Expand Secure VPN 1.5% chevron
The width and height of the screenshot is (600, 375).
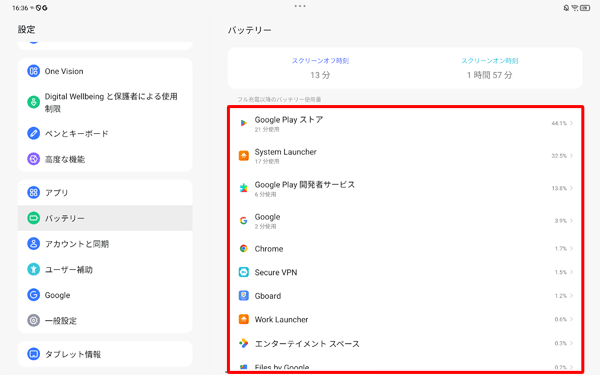click(x=571, y=272)
